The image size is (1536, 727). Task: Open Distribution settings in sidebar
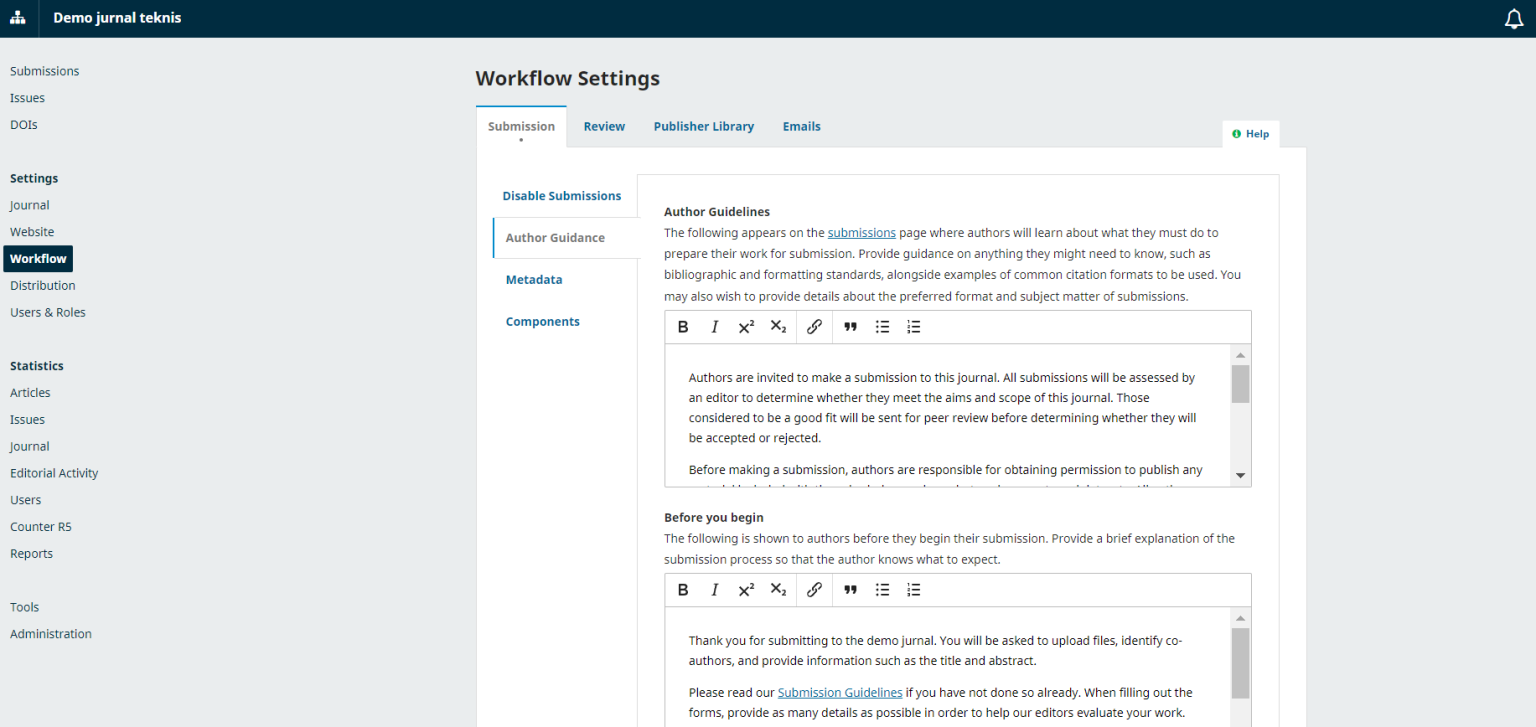coord(43,286)
